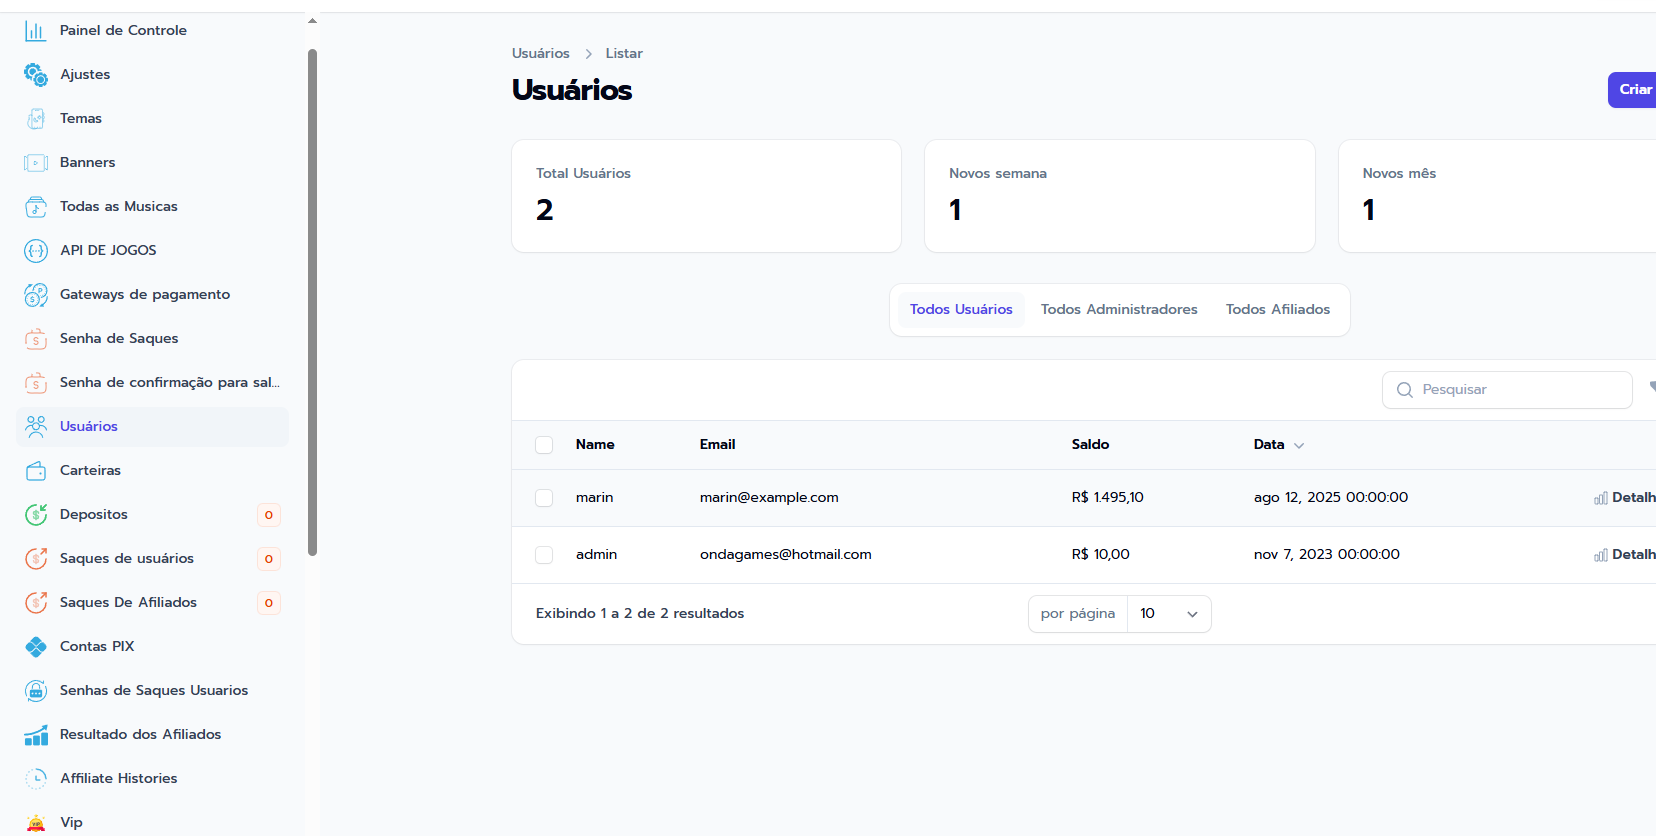The width and height of the screenshot is (1656, 836).
Task: Click the Senhas de Saques Usuarios icon
Action: 36,691
